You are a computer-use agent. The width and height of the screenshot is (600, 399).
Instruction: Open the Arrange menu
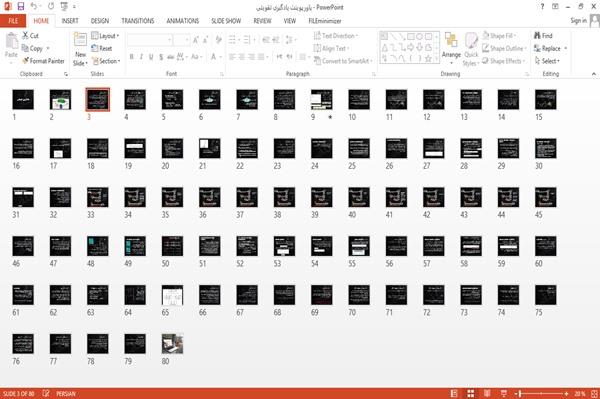pyautogui.click(x=451, y=49)
